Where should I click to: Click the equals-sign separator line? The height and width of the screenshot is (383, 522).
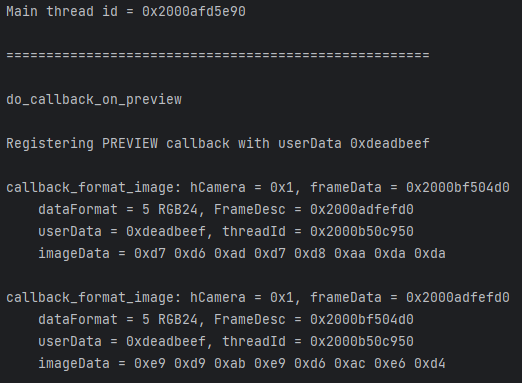pos(218,55)
